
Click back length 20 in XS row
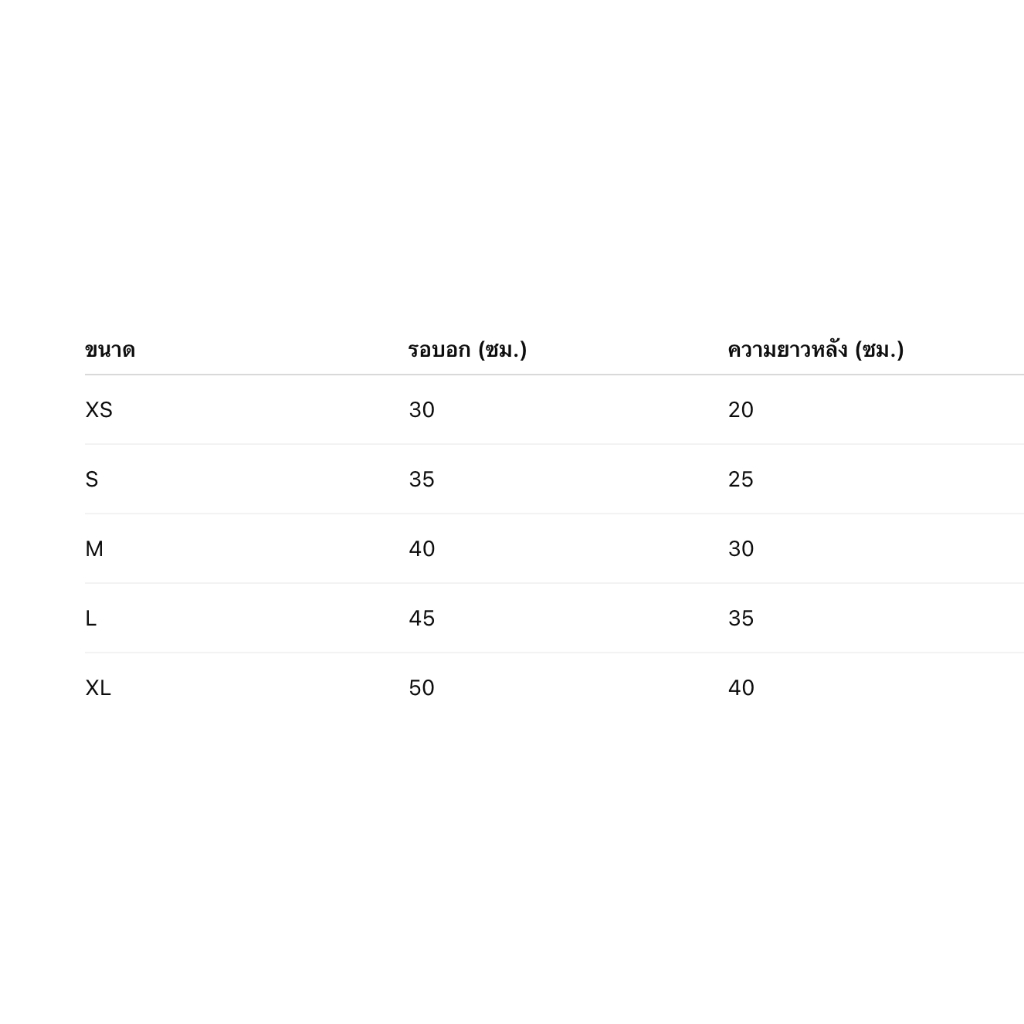741,409
